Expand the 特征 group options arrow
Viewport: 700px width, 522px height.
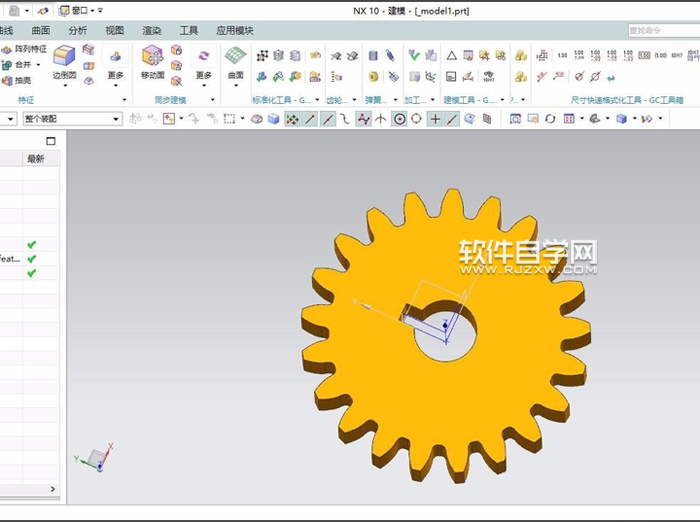click(124, 100)
